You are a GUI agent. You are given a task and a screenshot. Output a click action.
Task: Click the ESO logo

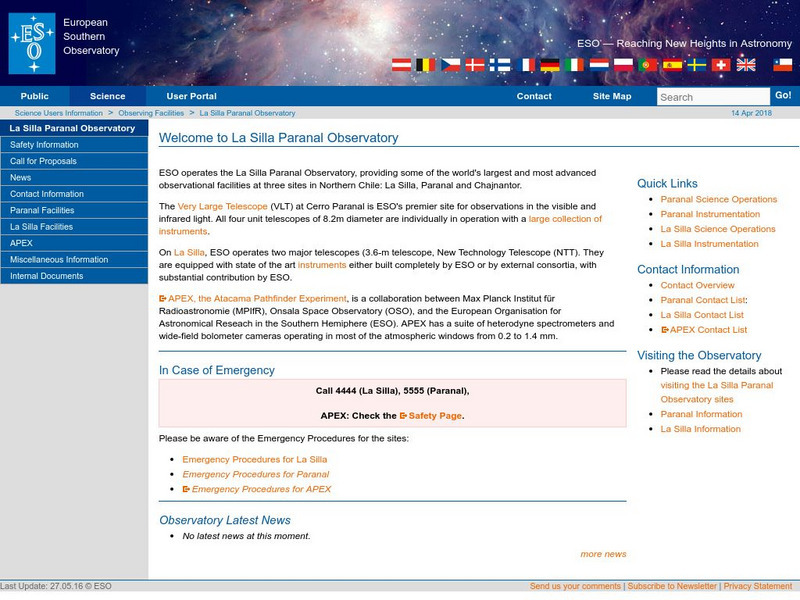[x=33, y=40]
